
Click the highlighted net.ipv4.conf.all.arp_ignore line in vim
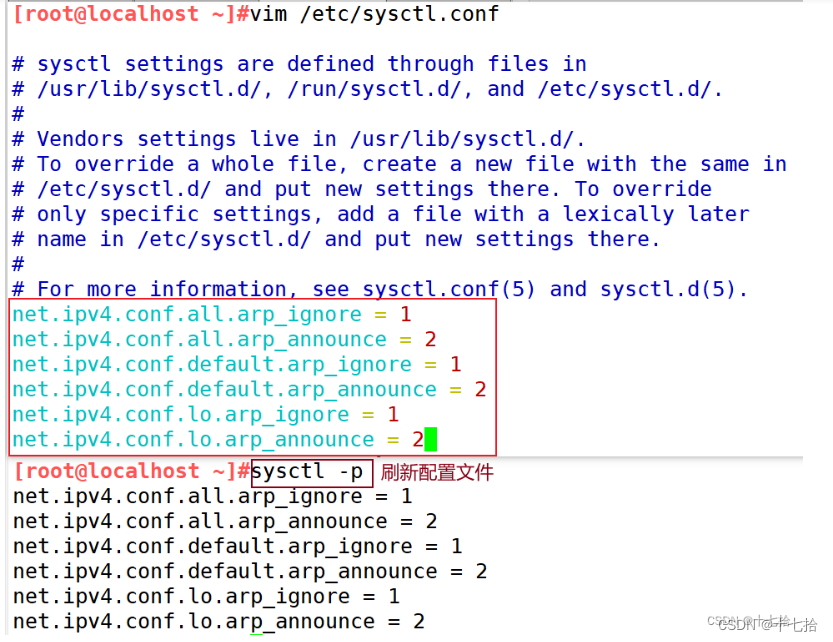coord(212,315)
